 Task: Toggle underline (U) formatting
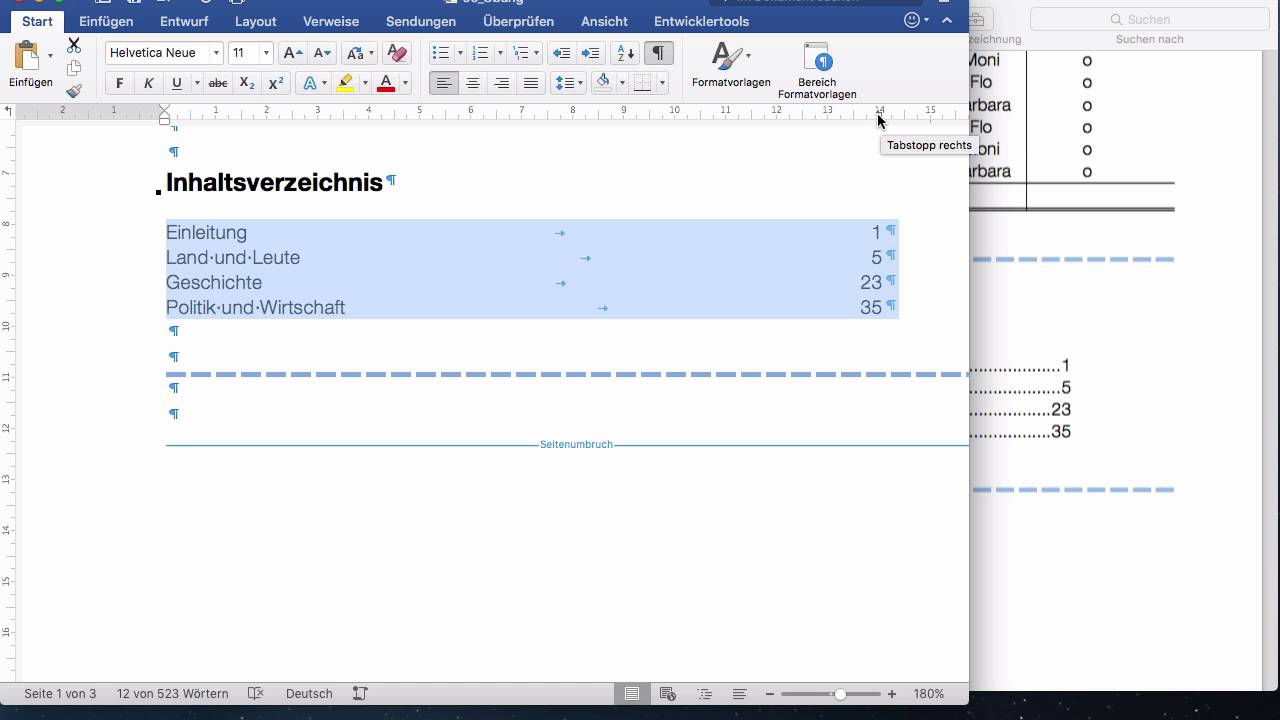[177, 83]
